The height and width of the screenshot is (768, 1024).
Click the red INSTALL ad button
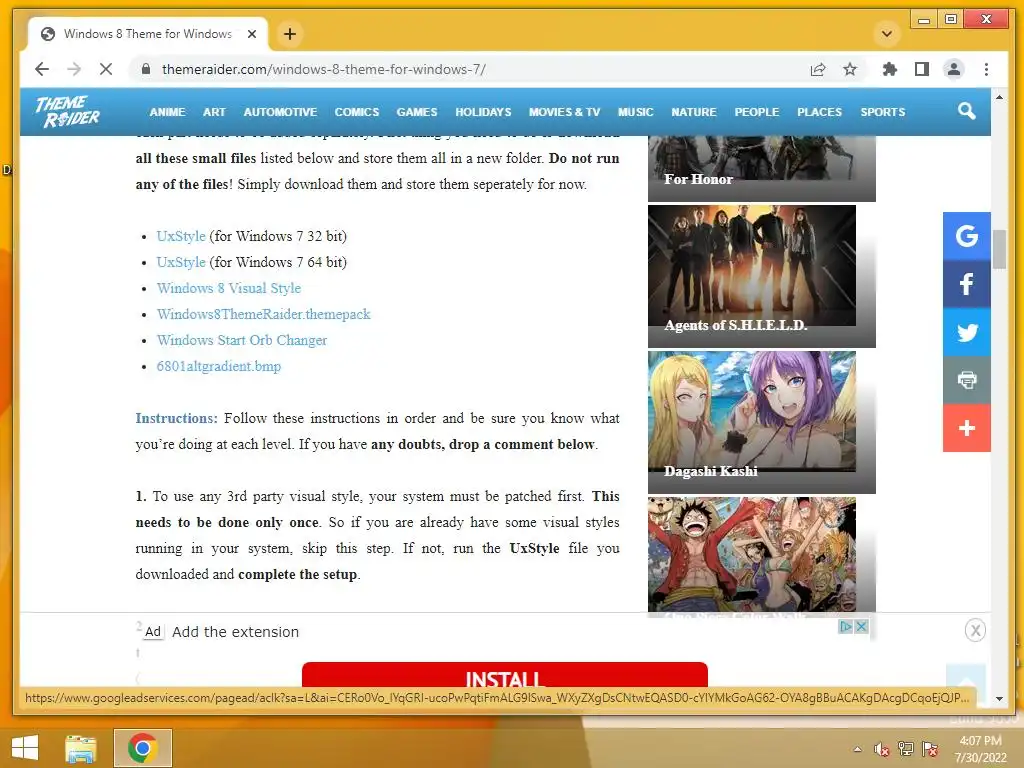[x=504, y=675]
